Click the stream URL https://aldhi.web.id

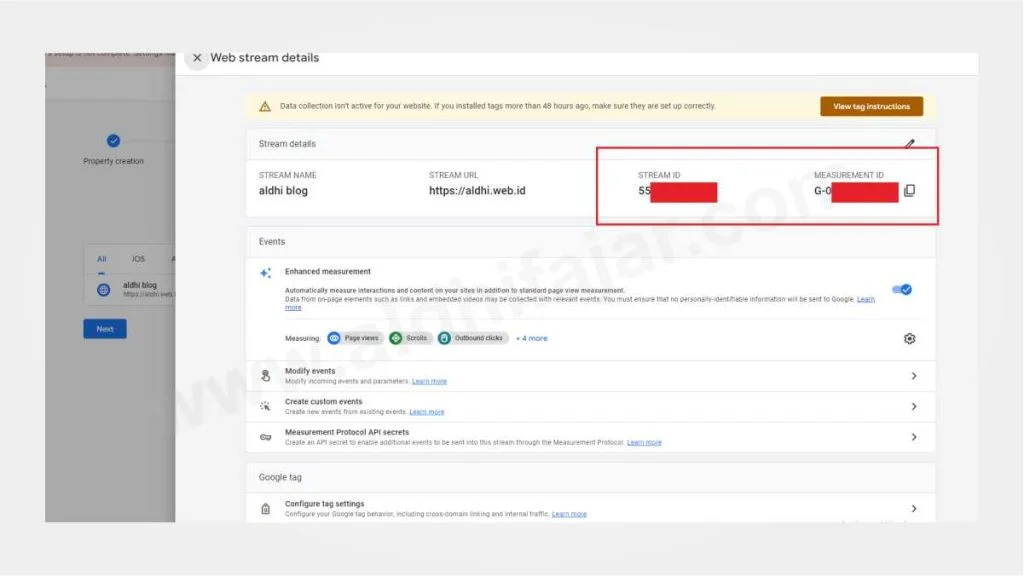click(477, 191)
